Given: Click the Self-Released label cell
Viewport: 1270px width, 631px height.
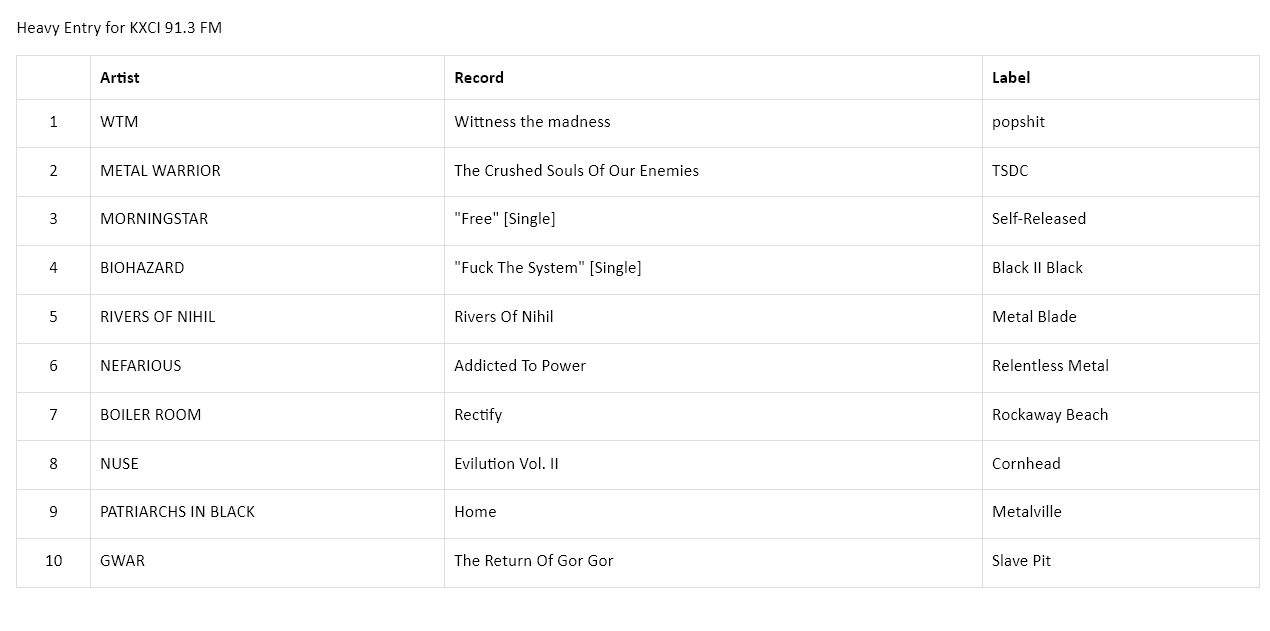Looking at the screenshot, I should (x=1120, y=219).
